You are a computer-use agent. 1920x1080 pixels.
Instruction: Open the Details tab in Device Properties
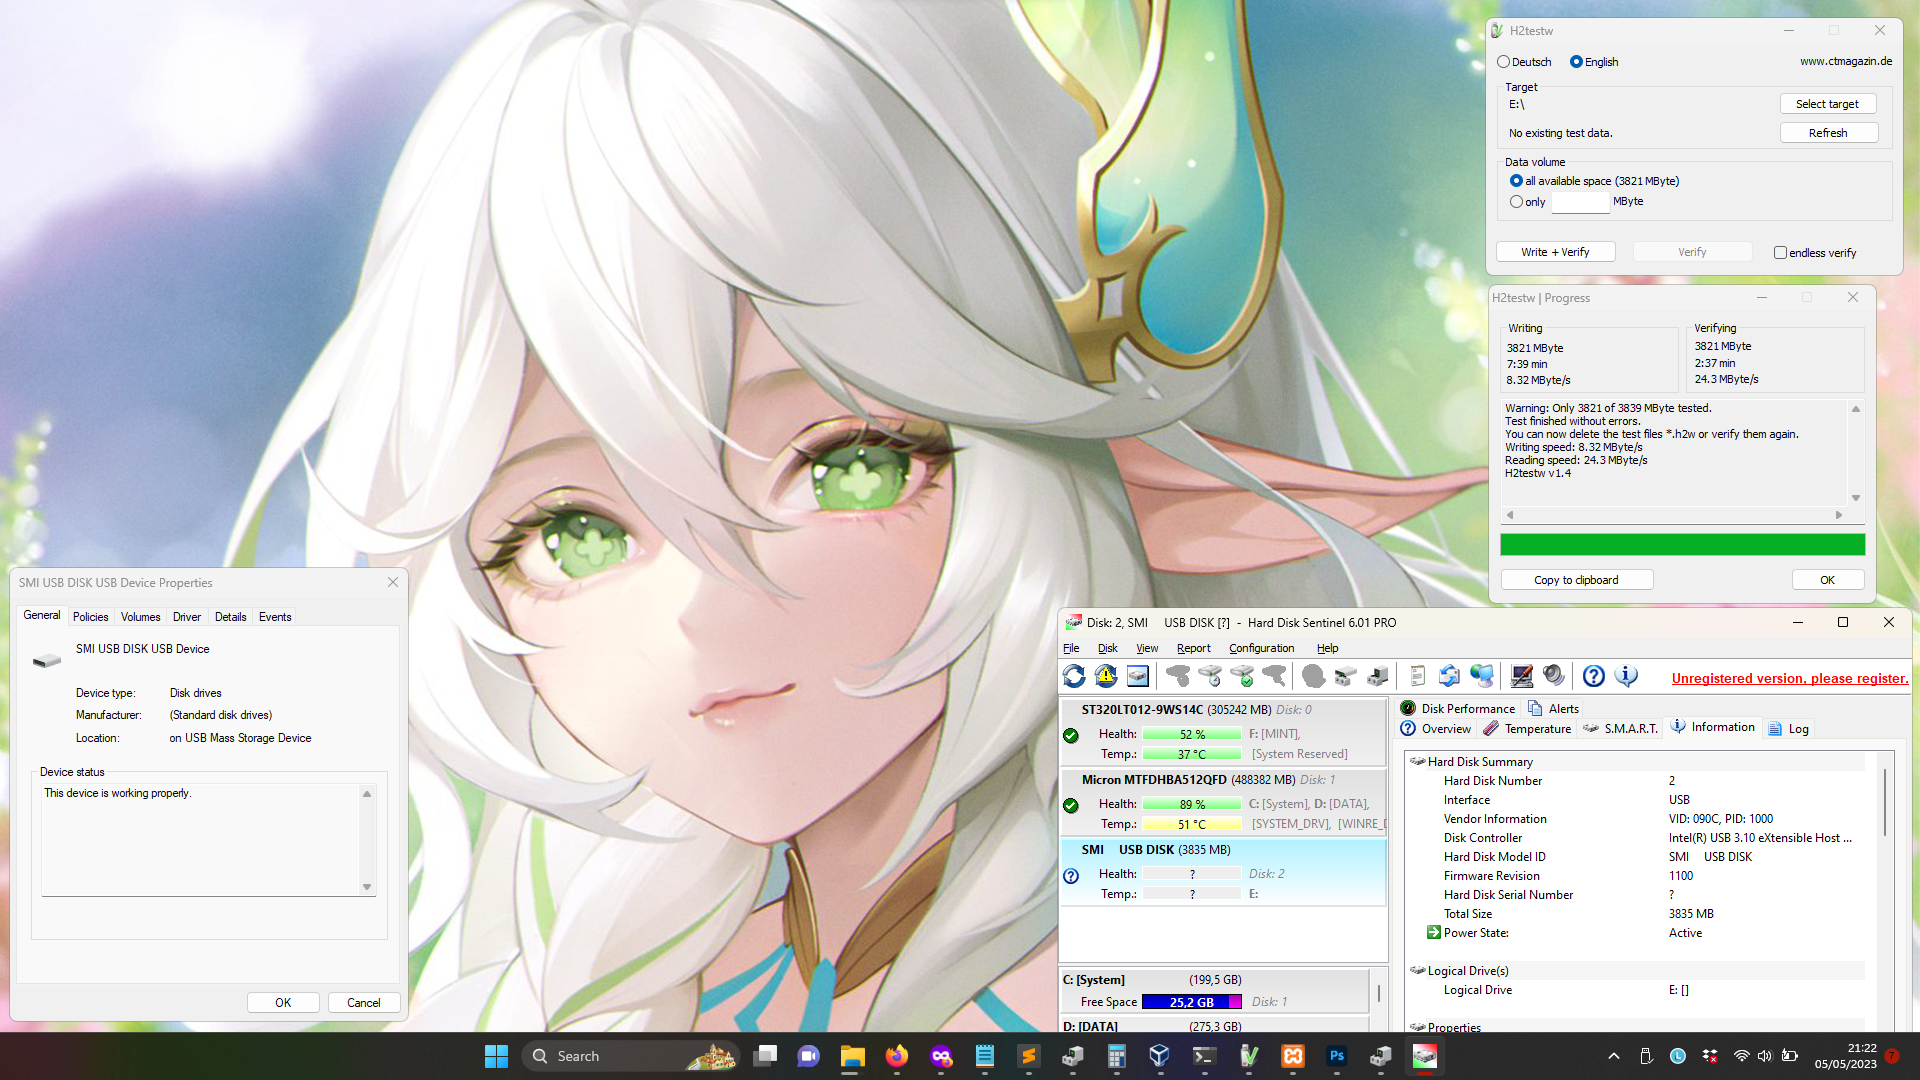point(230,617)
